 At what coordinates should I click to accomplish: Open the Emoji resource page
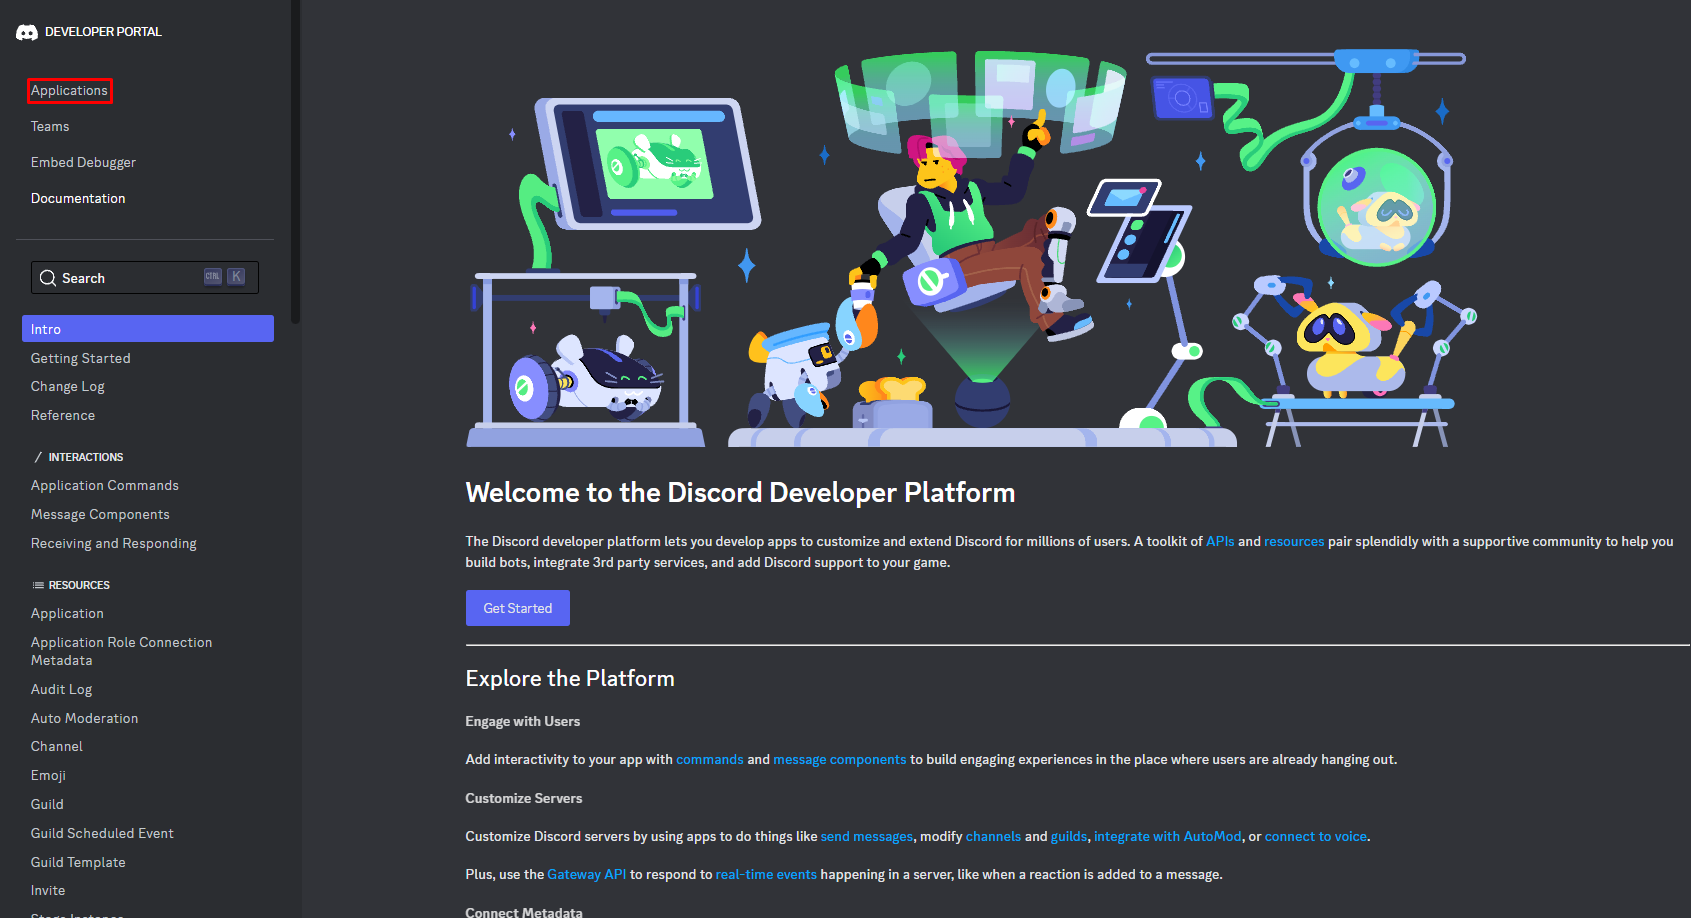(48, 775)
